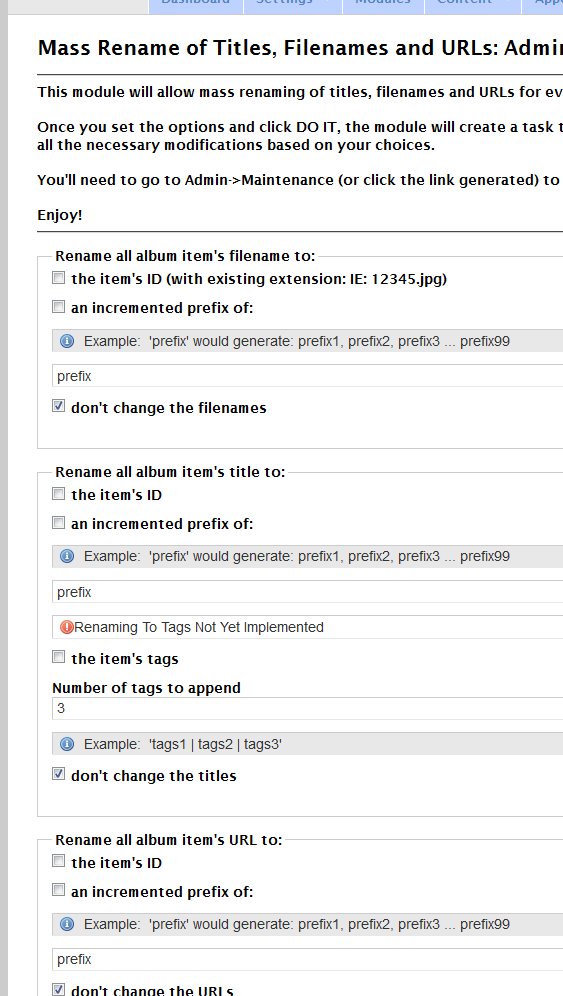Click info icon in filename prefix example
The width and height of the screenshot is (563, 996).
click(x=67, y=341)
